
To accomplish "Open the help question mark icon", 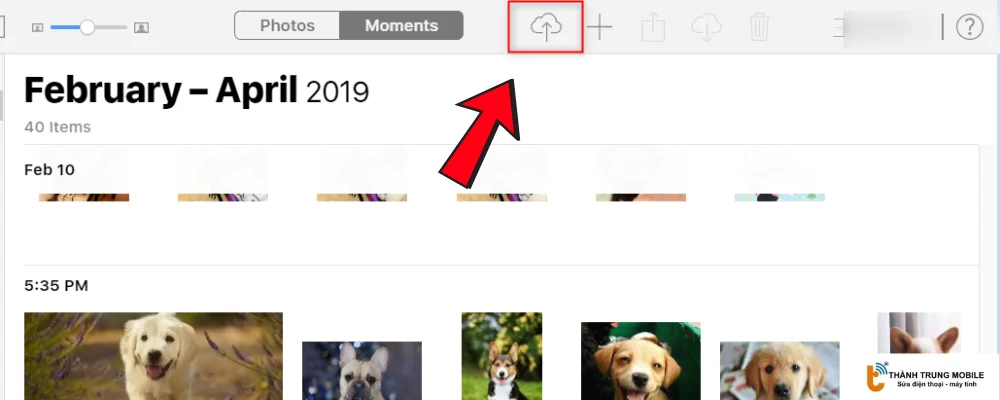I will click(969, 27).
